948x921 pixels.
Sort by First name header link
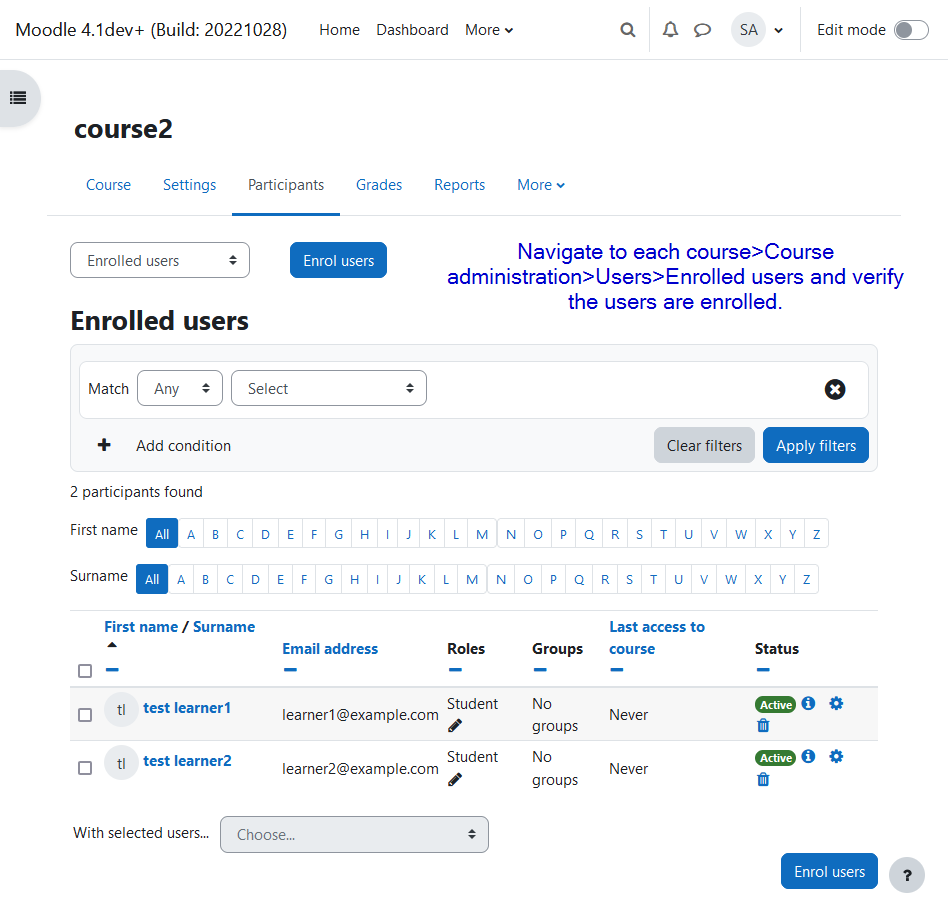point(141,626)
